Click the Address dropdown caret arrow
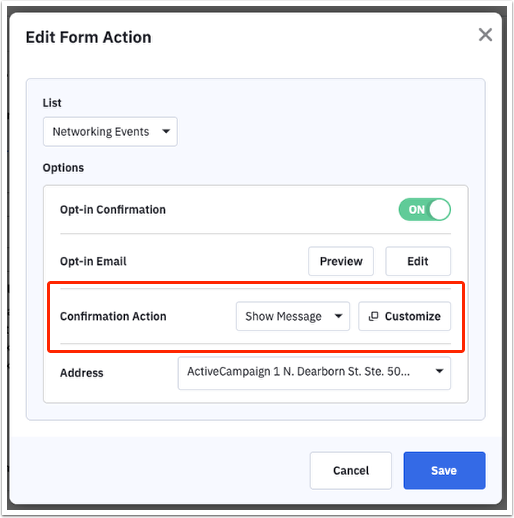514x518 pixels. coord(439,371)
